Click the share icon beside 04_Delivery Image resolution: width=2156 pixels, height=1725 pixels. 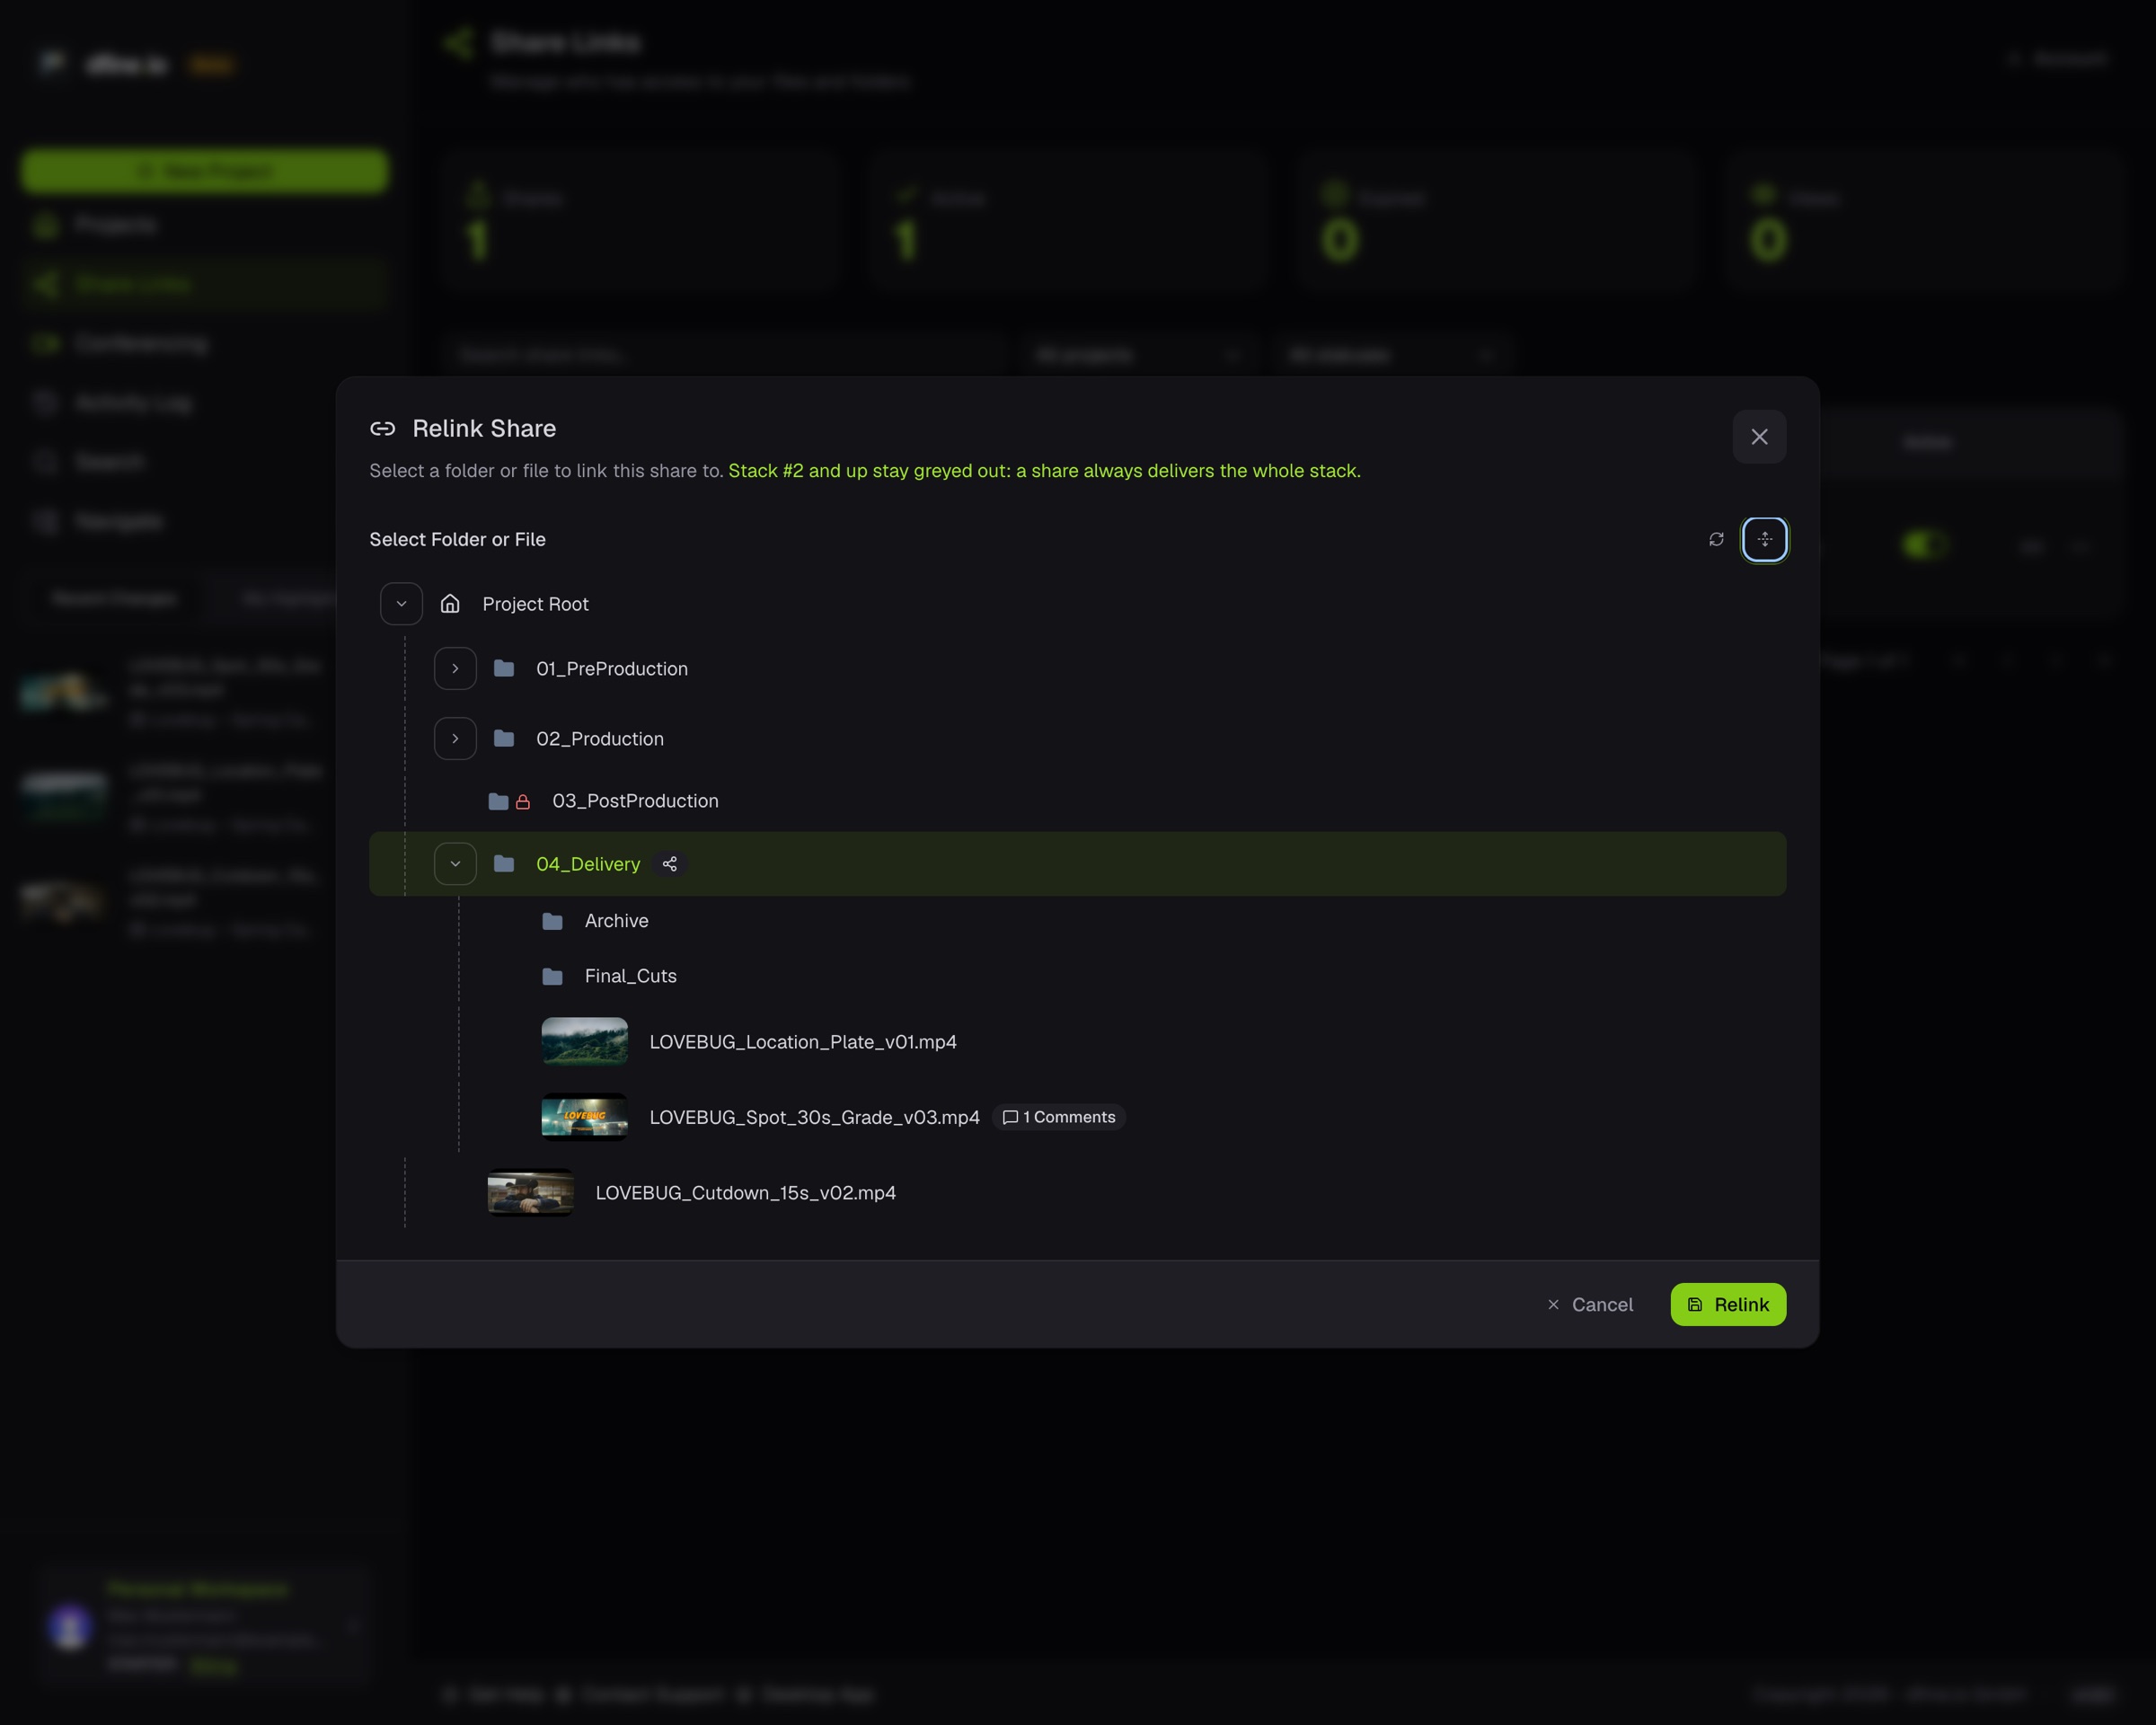pos(669,864)
